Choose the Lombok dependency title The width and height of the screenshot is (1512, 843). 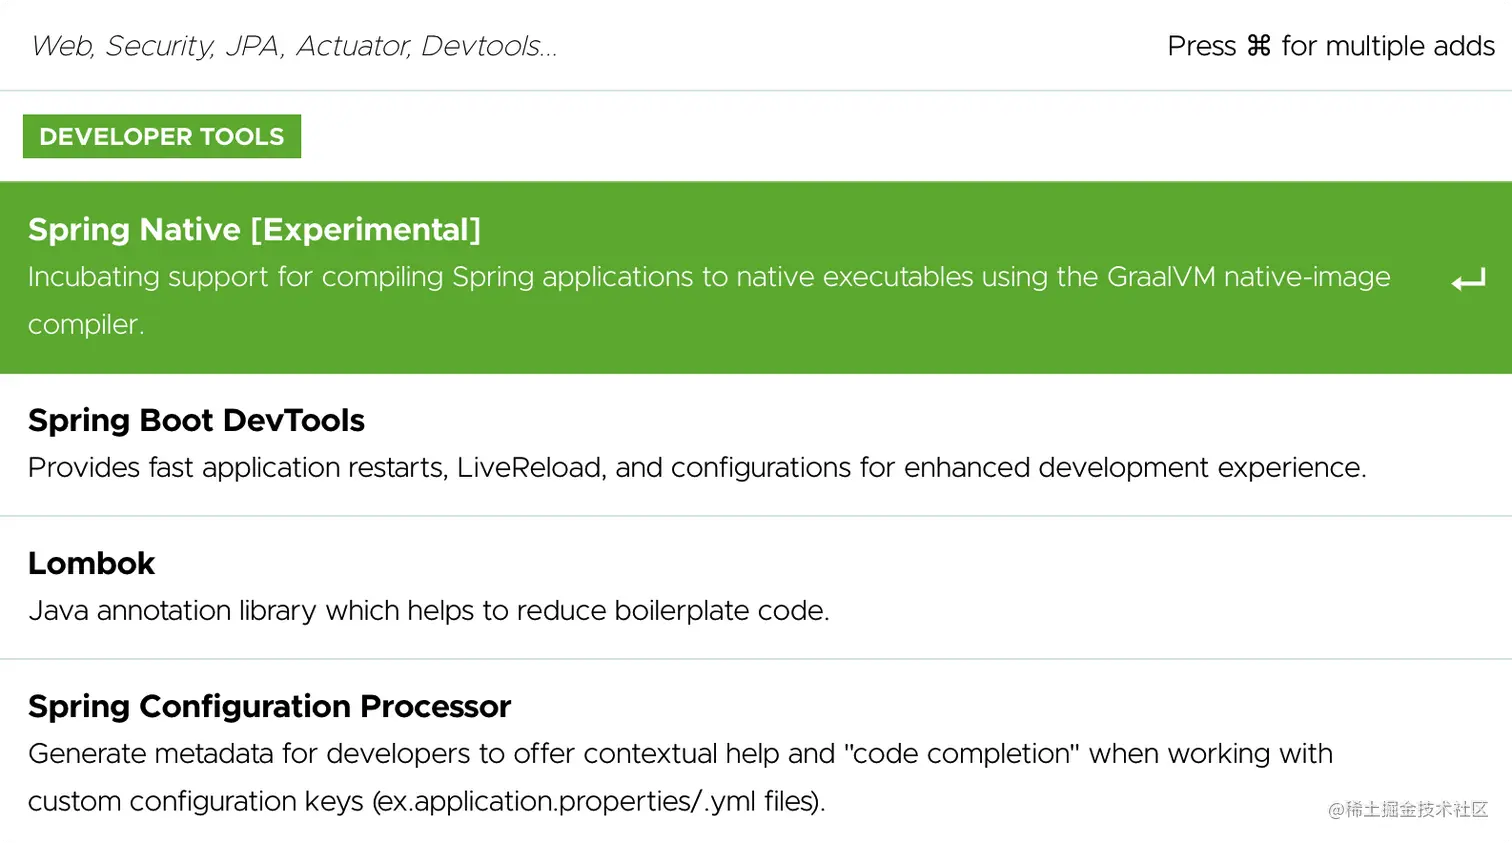click(92, 564)
